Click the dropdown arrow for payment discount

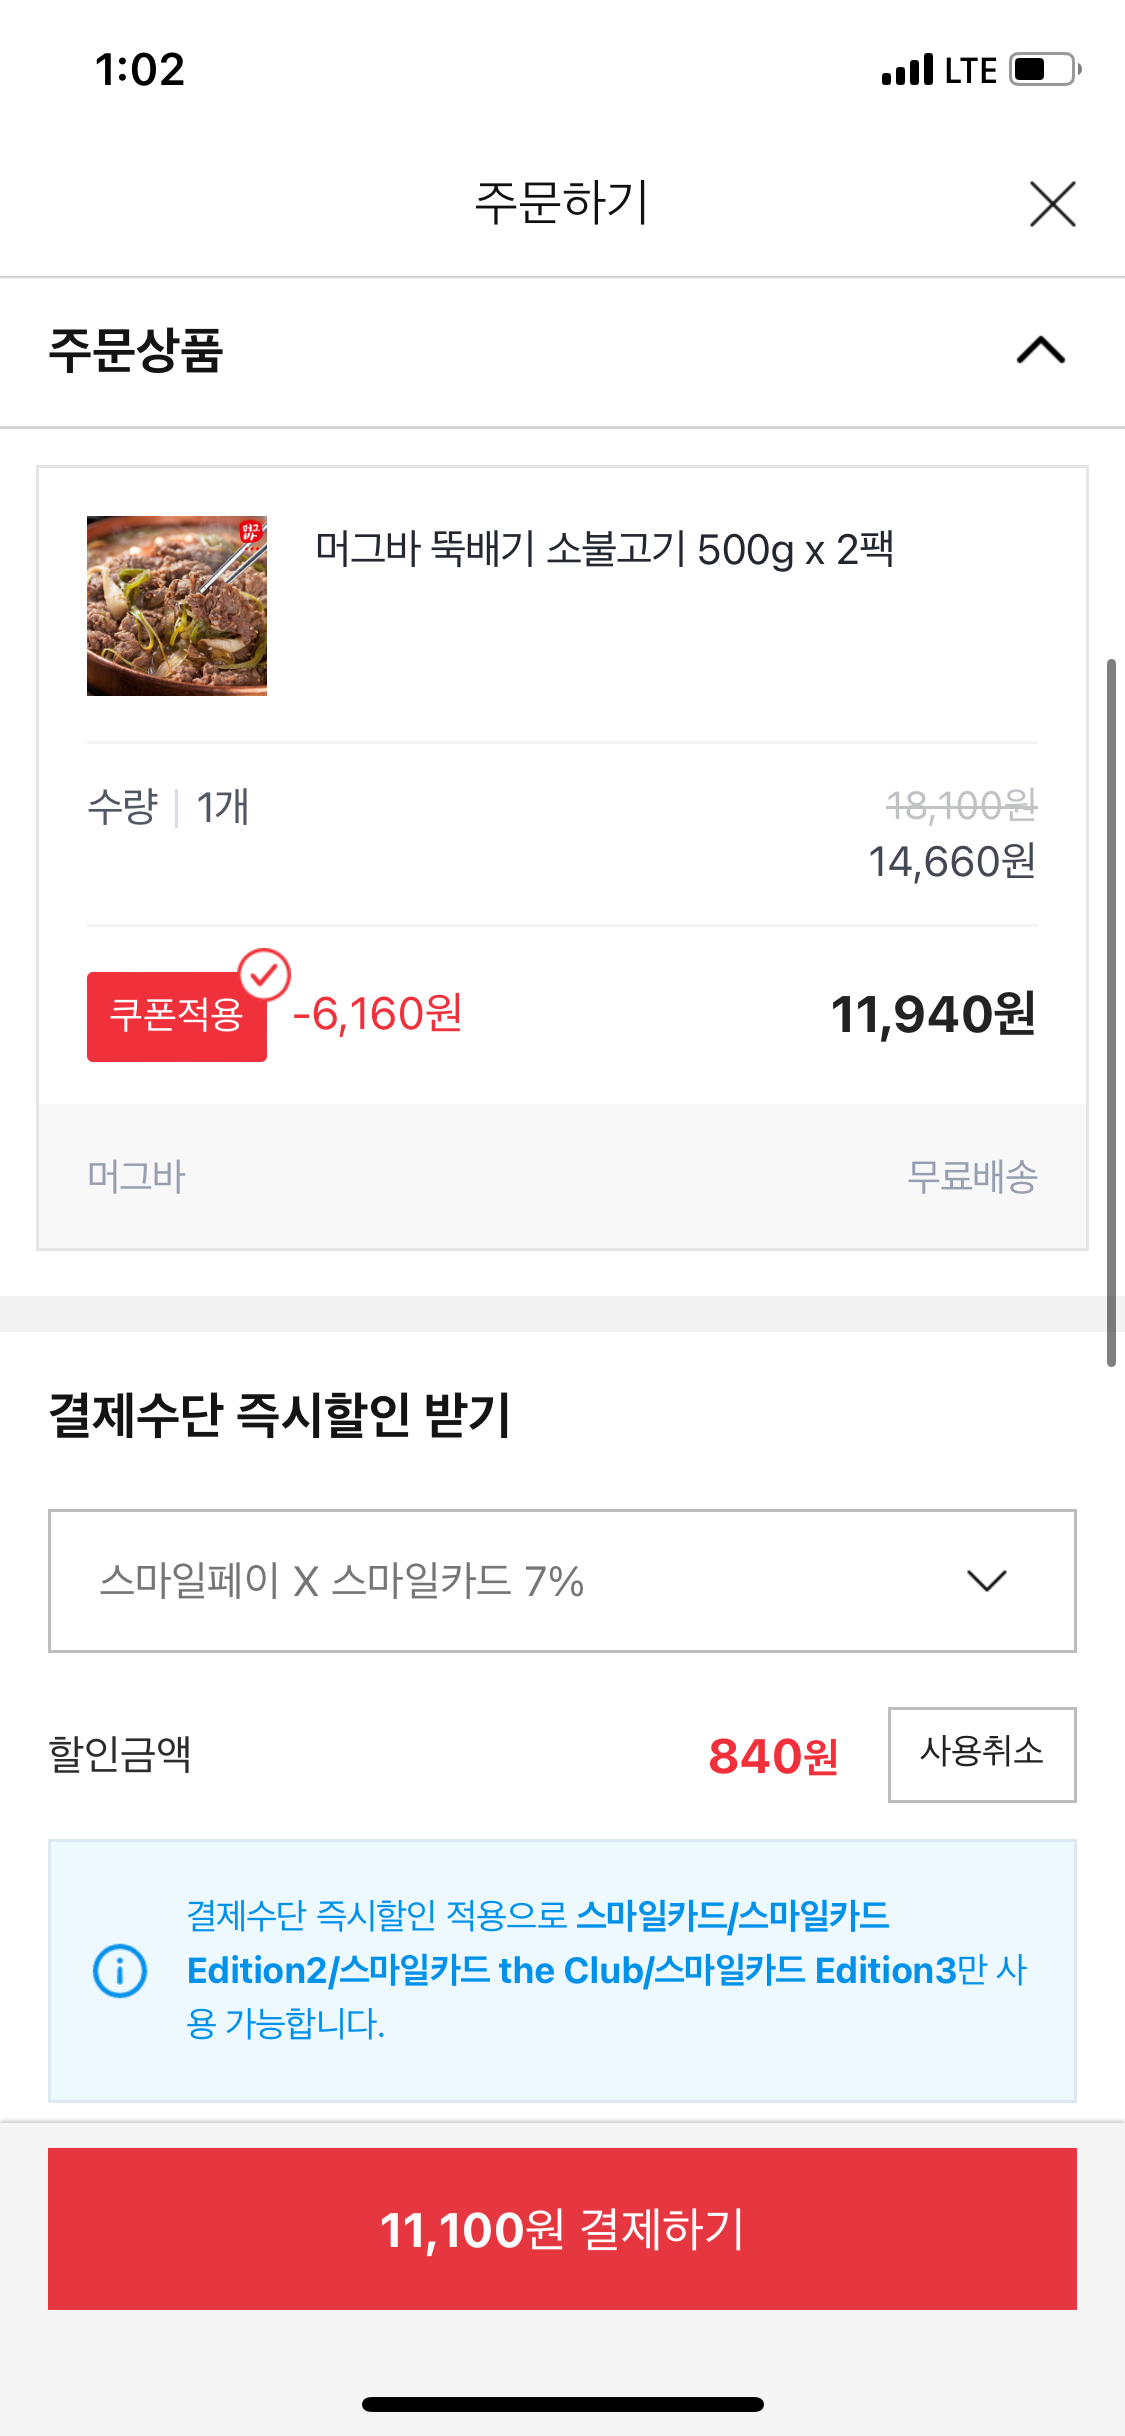coord(986,1581)
